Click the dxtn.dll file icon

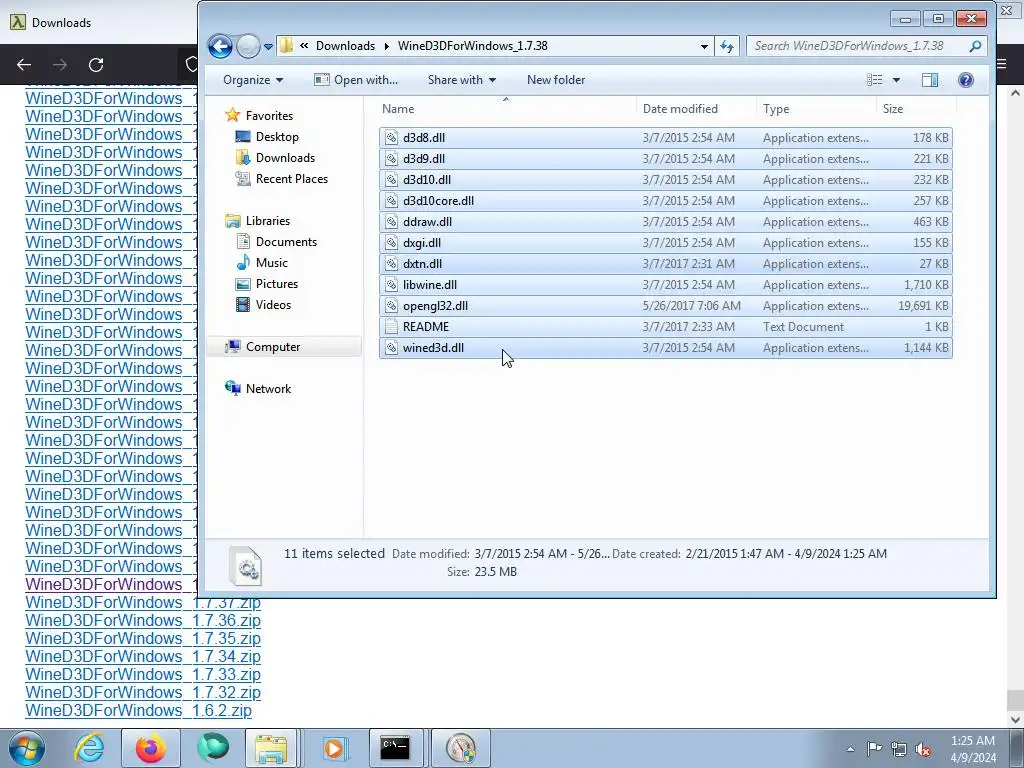(391, 264)
